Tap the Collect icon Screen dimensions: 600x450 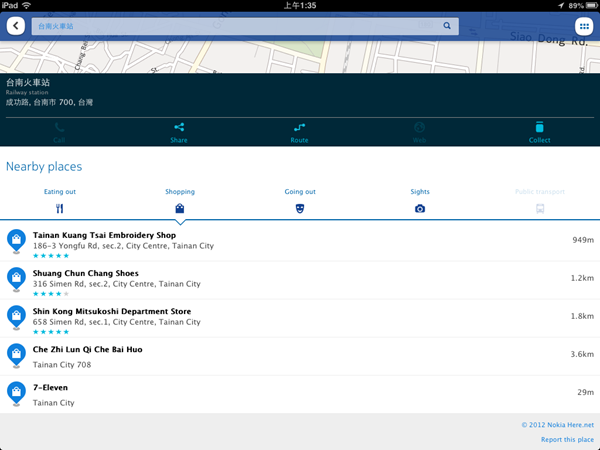click(x=540, y=127)
